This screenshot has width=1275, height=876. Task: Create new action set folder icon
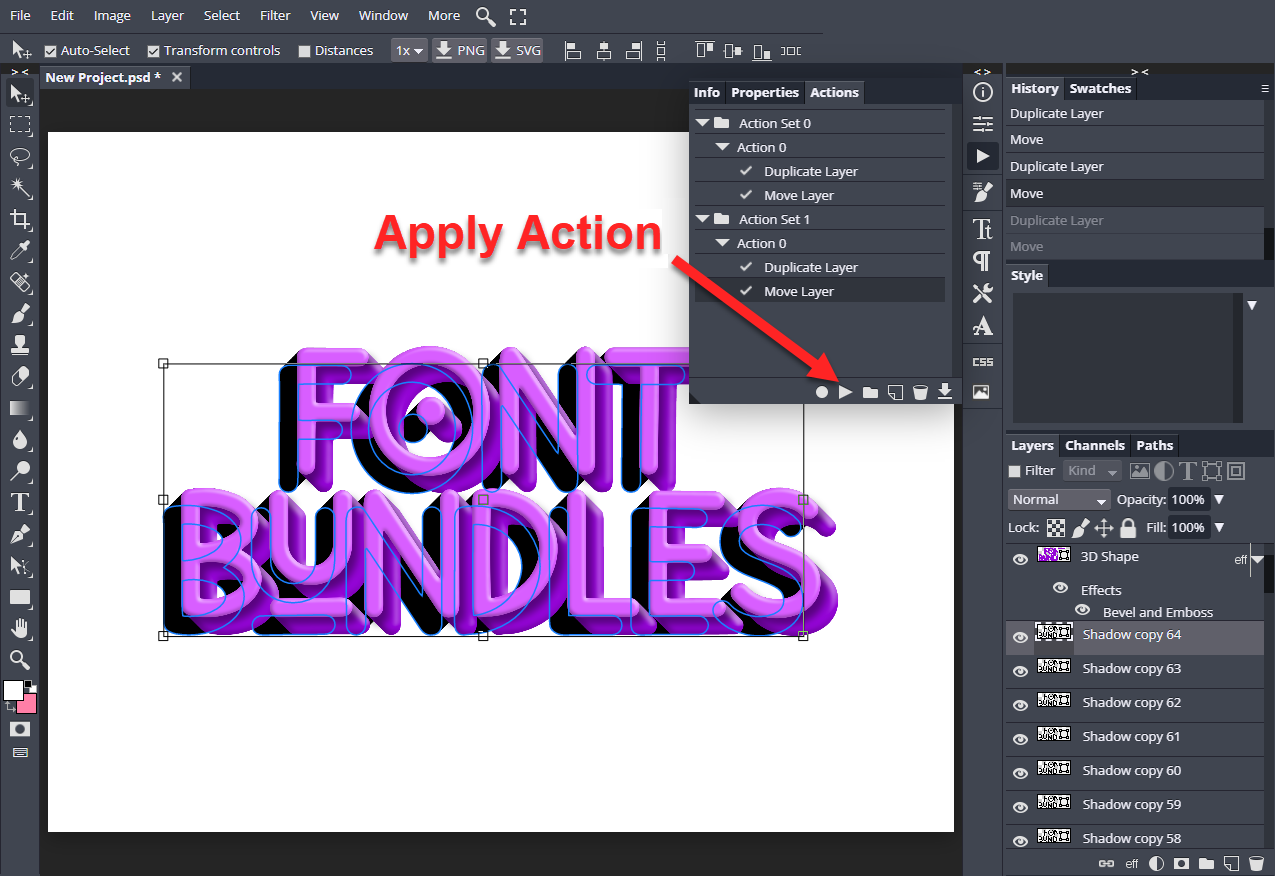(x=870, y=392)
